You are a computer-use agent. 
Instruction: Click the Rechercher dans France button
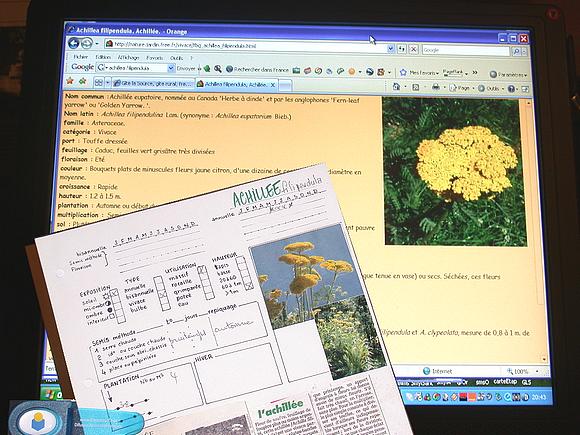coord(257,69)
